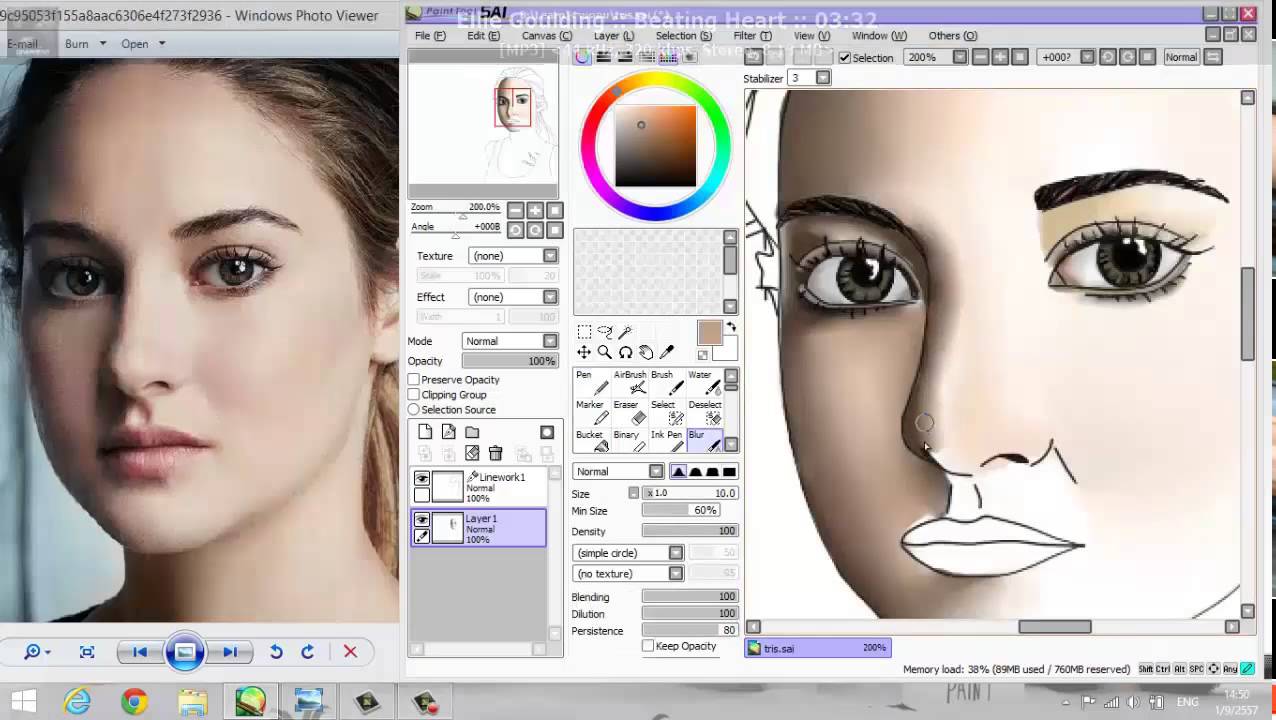
Task: Open the Canvas menu
Action: coord(547,36)
